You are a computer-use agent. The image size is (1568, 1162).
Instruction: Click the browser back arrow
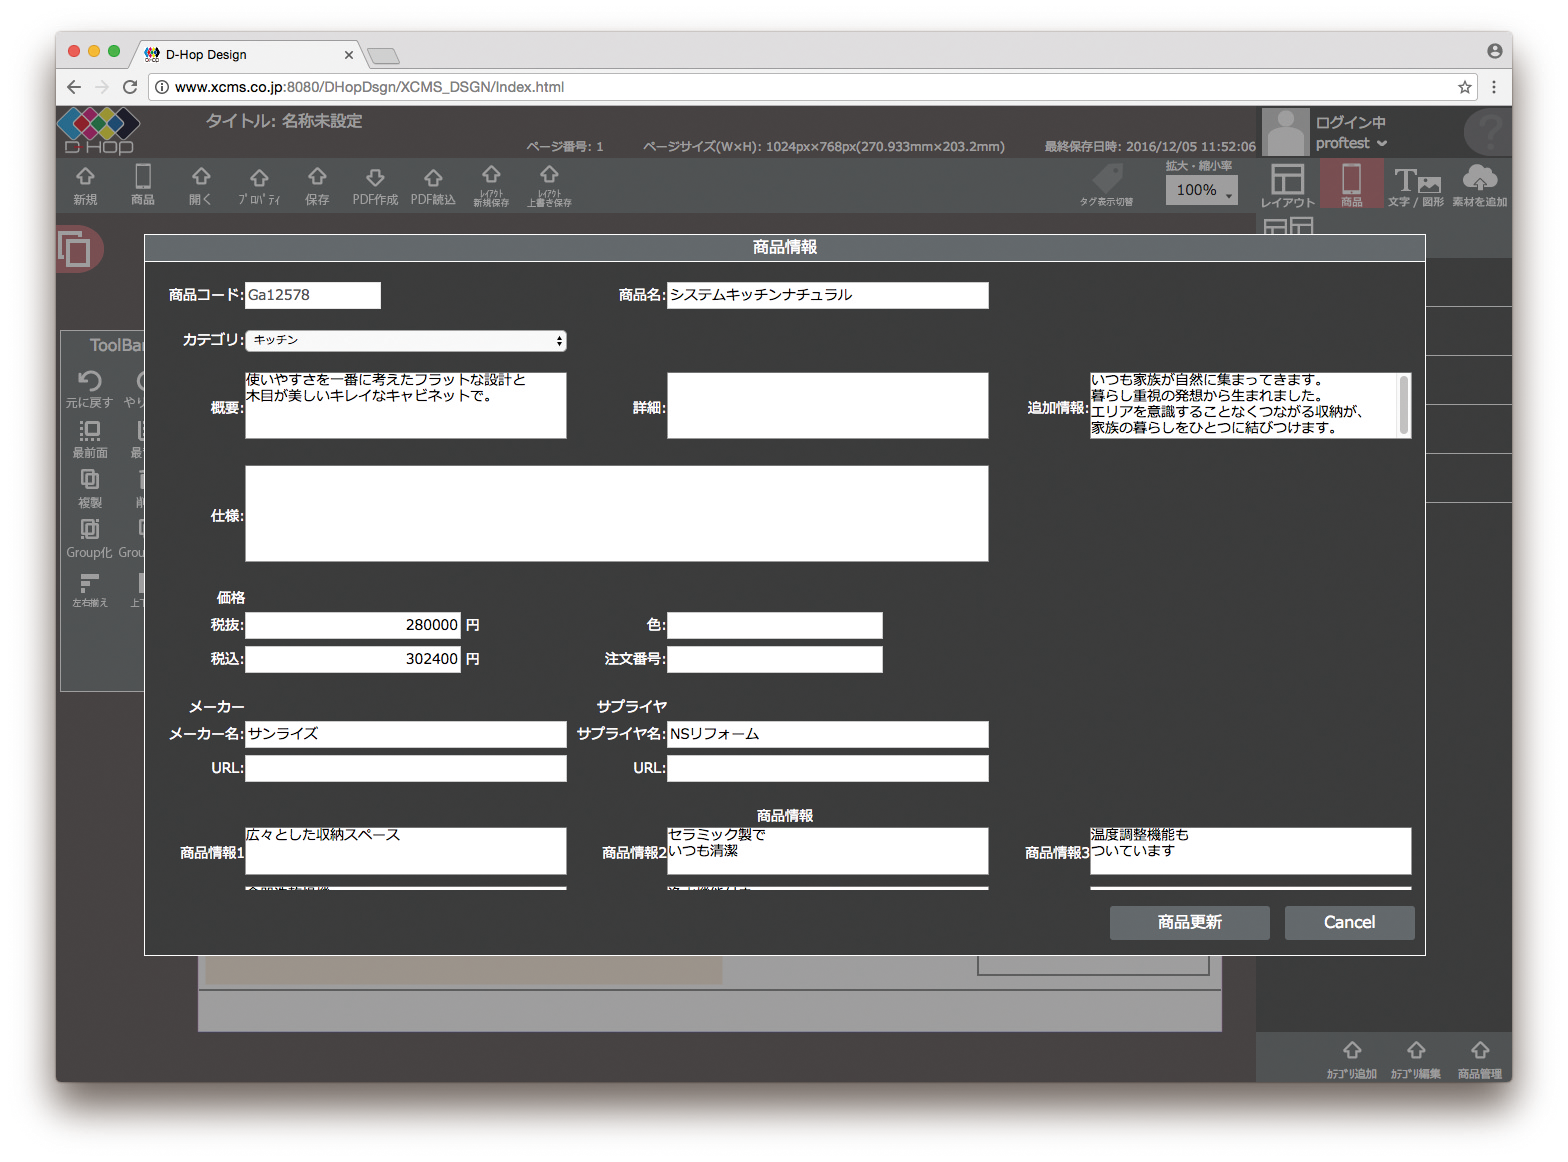[74, 87]
